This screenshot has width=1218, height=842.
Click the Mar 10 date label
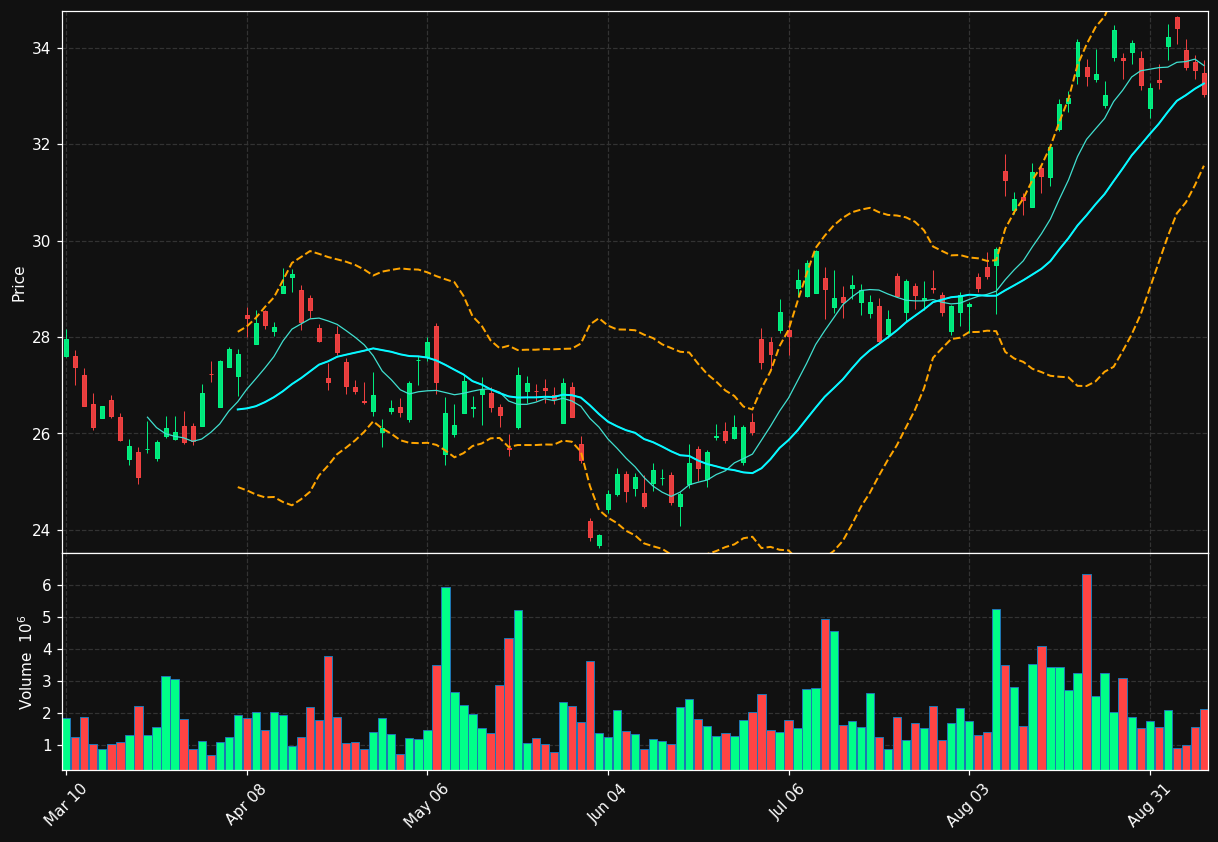click(64, 803)
